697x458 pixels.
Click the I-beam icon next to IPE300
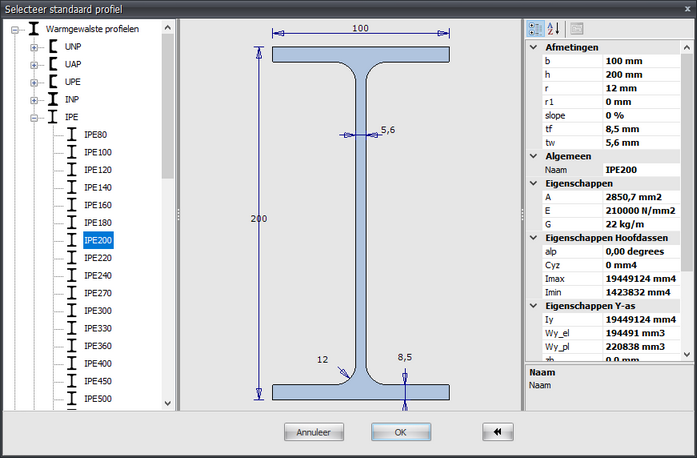[72, 310]
